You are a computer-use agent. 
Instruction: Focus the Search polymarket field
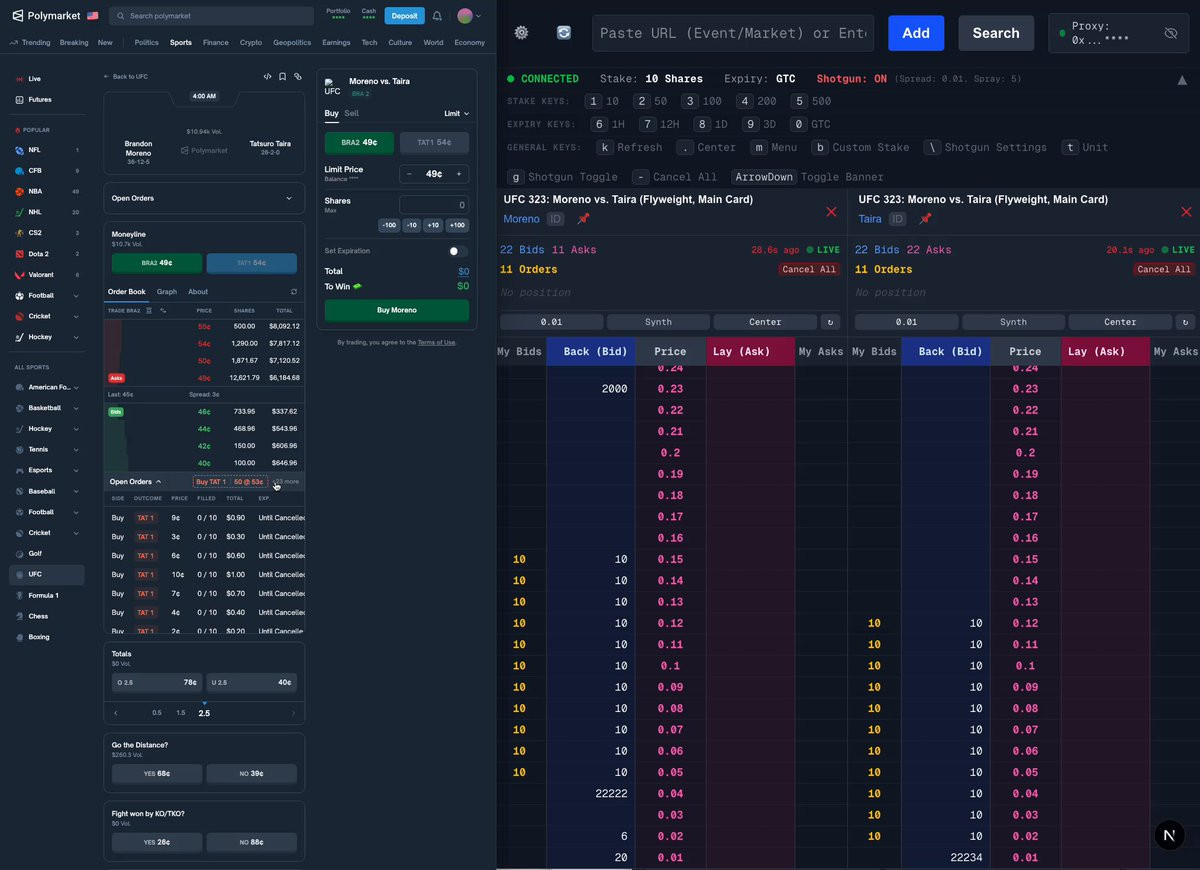(x=211, y=16)
